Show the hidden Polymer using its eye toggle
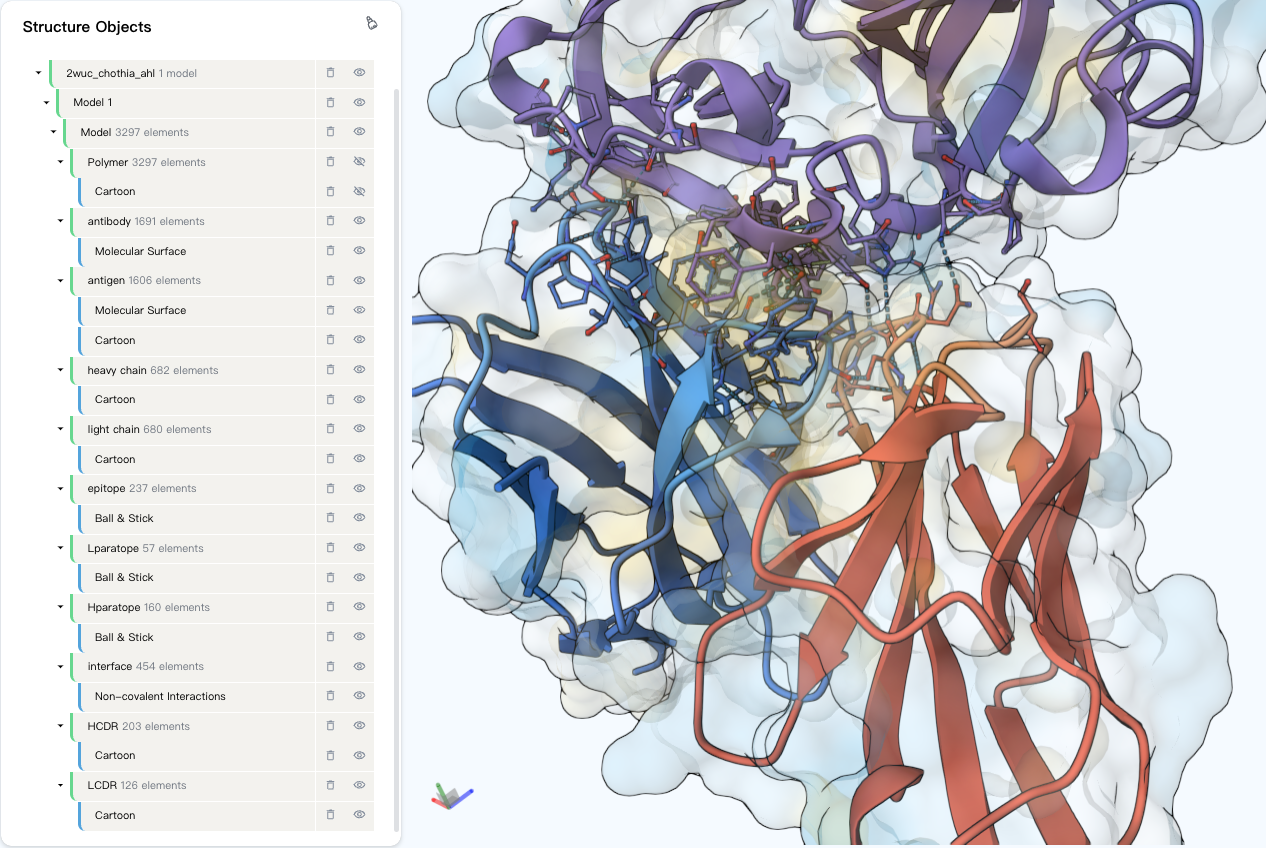Screen dimensions: 1266x848 (359, 161)
